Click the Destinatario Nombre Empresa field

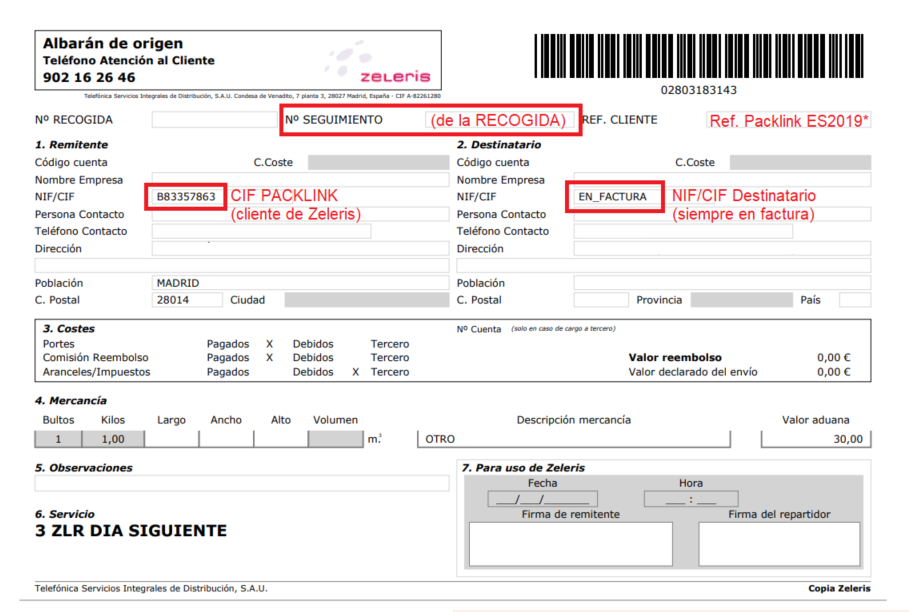click(x=722, y=179)
